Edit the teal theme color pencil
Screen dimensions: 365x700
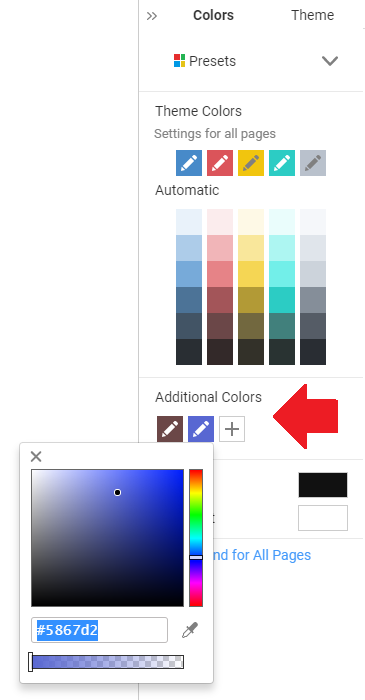282,163
